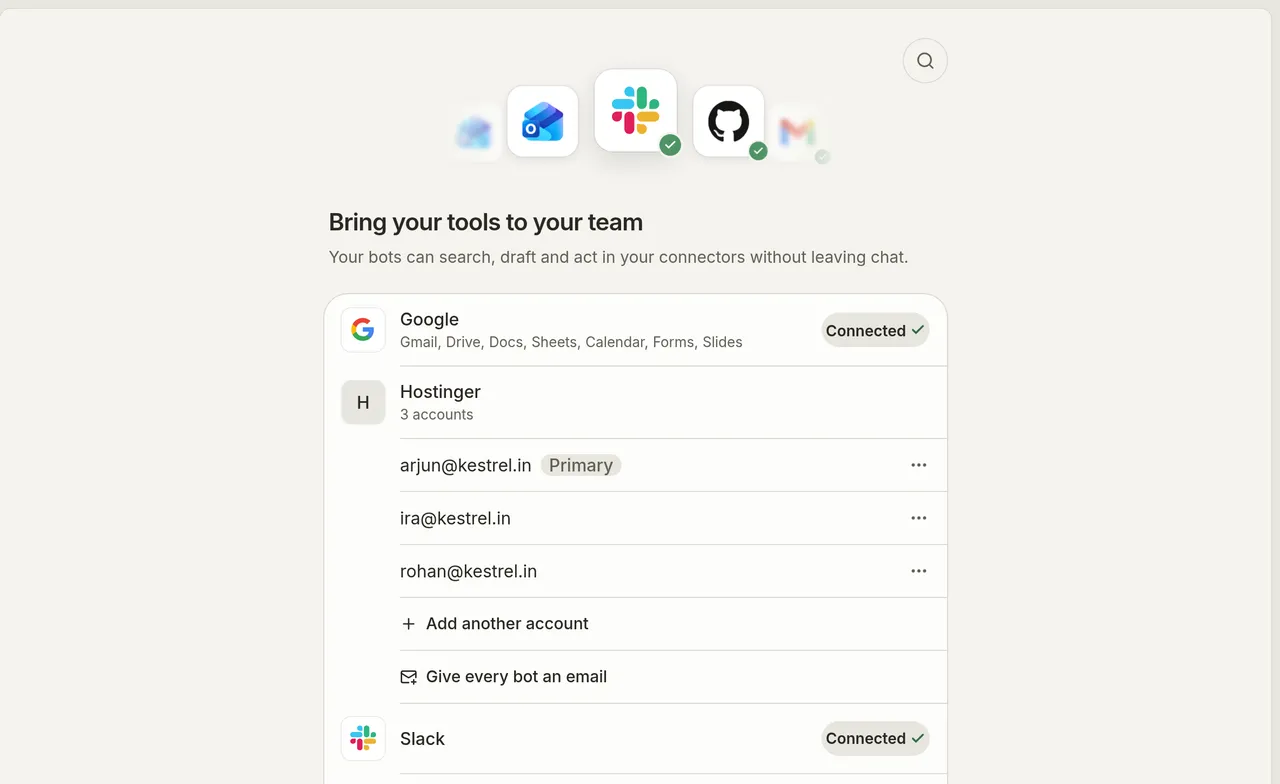
Task: Click the 3 accounts label
Action: click(437, 414)
